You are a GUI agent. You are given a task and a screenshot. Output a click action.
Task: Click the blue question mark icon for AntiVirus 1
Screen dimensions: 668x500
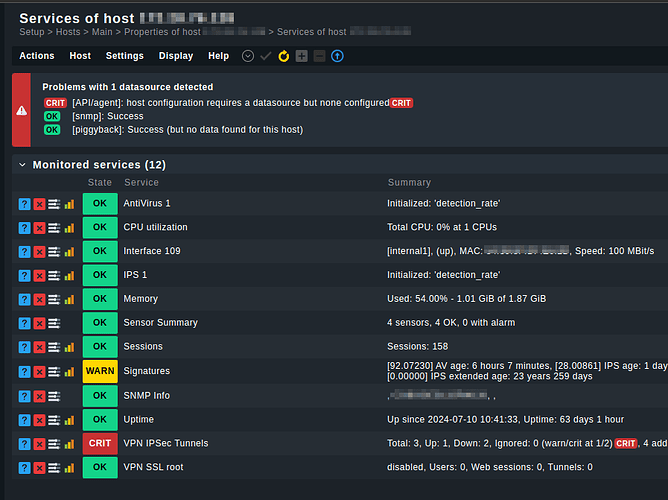pos(24,204)
